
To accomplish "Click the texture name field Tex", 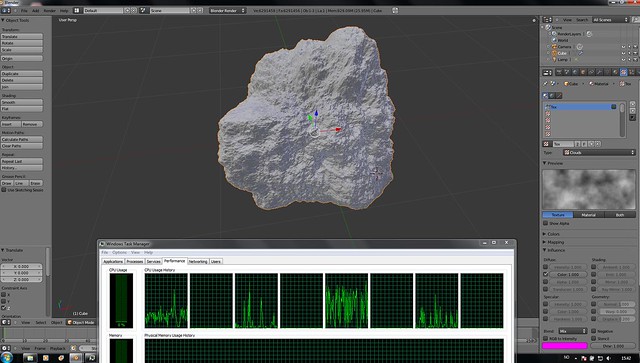I will click(563, 144).
